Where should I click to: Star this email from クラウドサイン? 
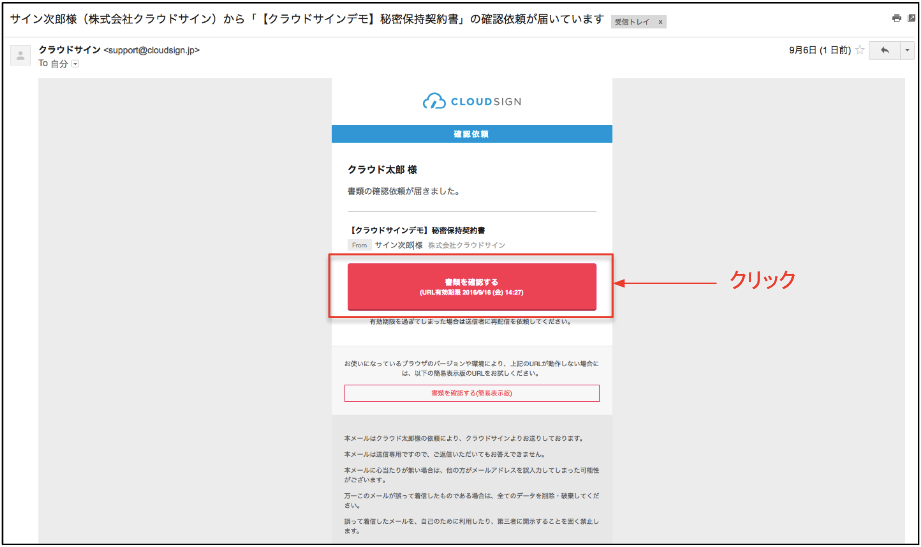coord(860,50)
